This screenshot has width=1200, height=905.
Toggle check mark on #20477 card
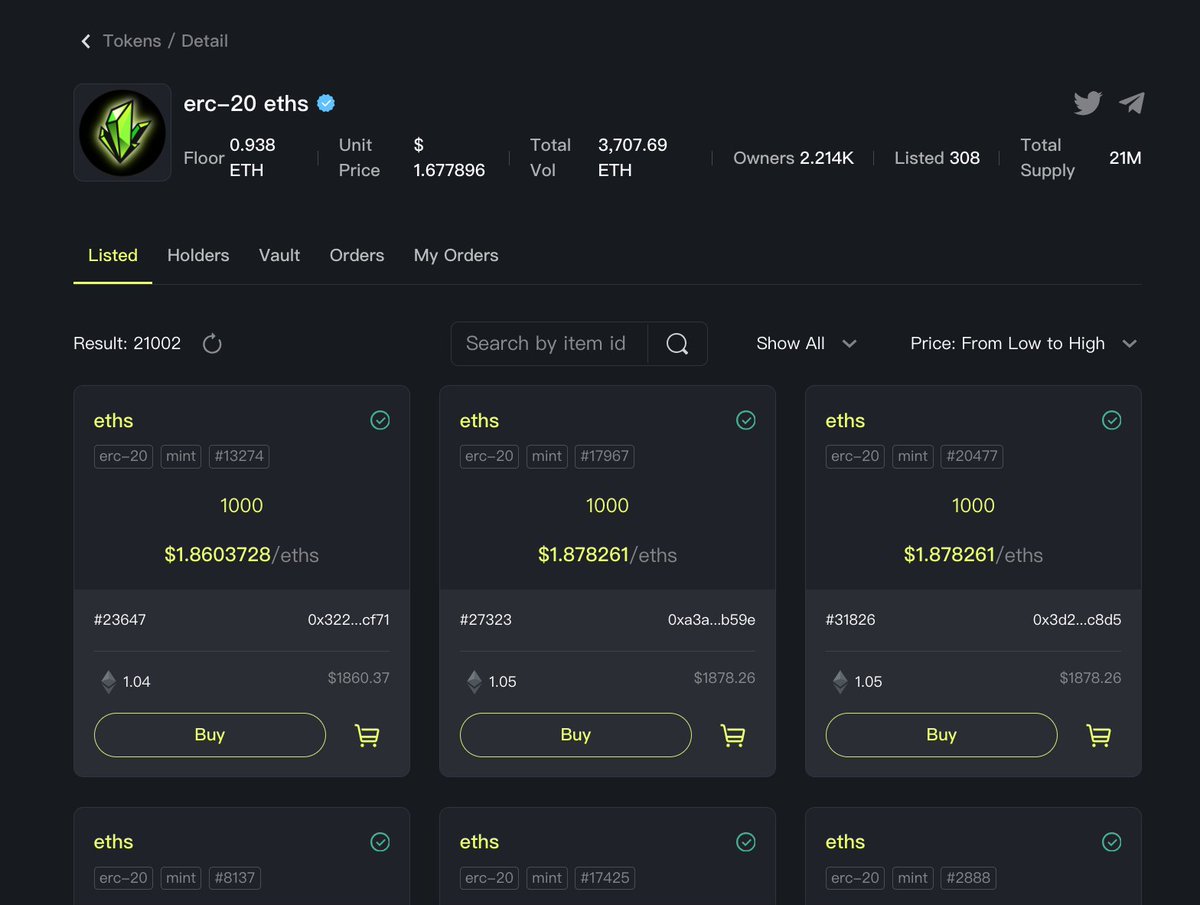[x=1112, y=421]
